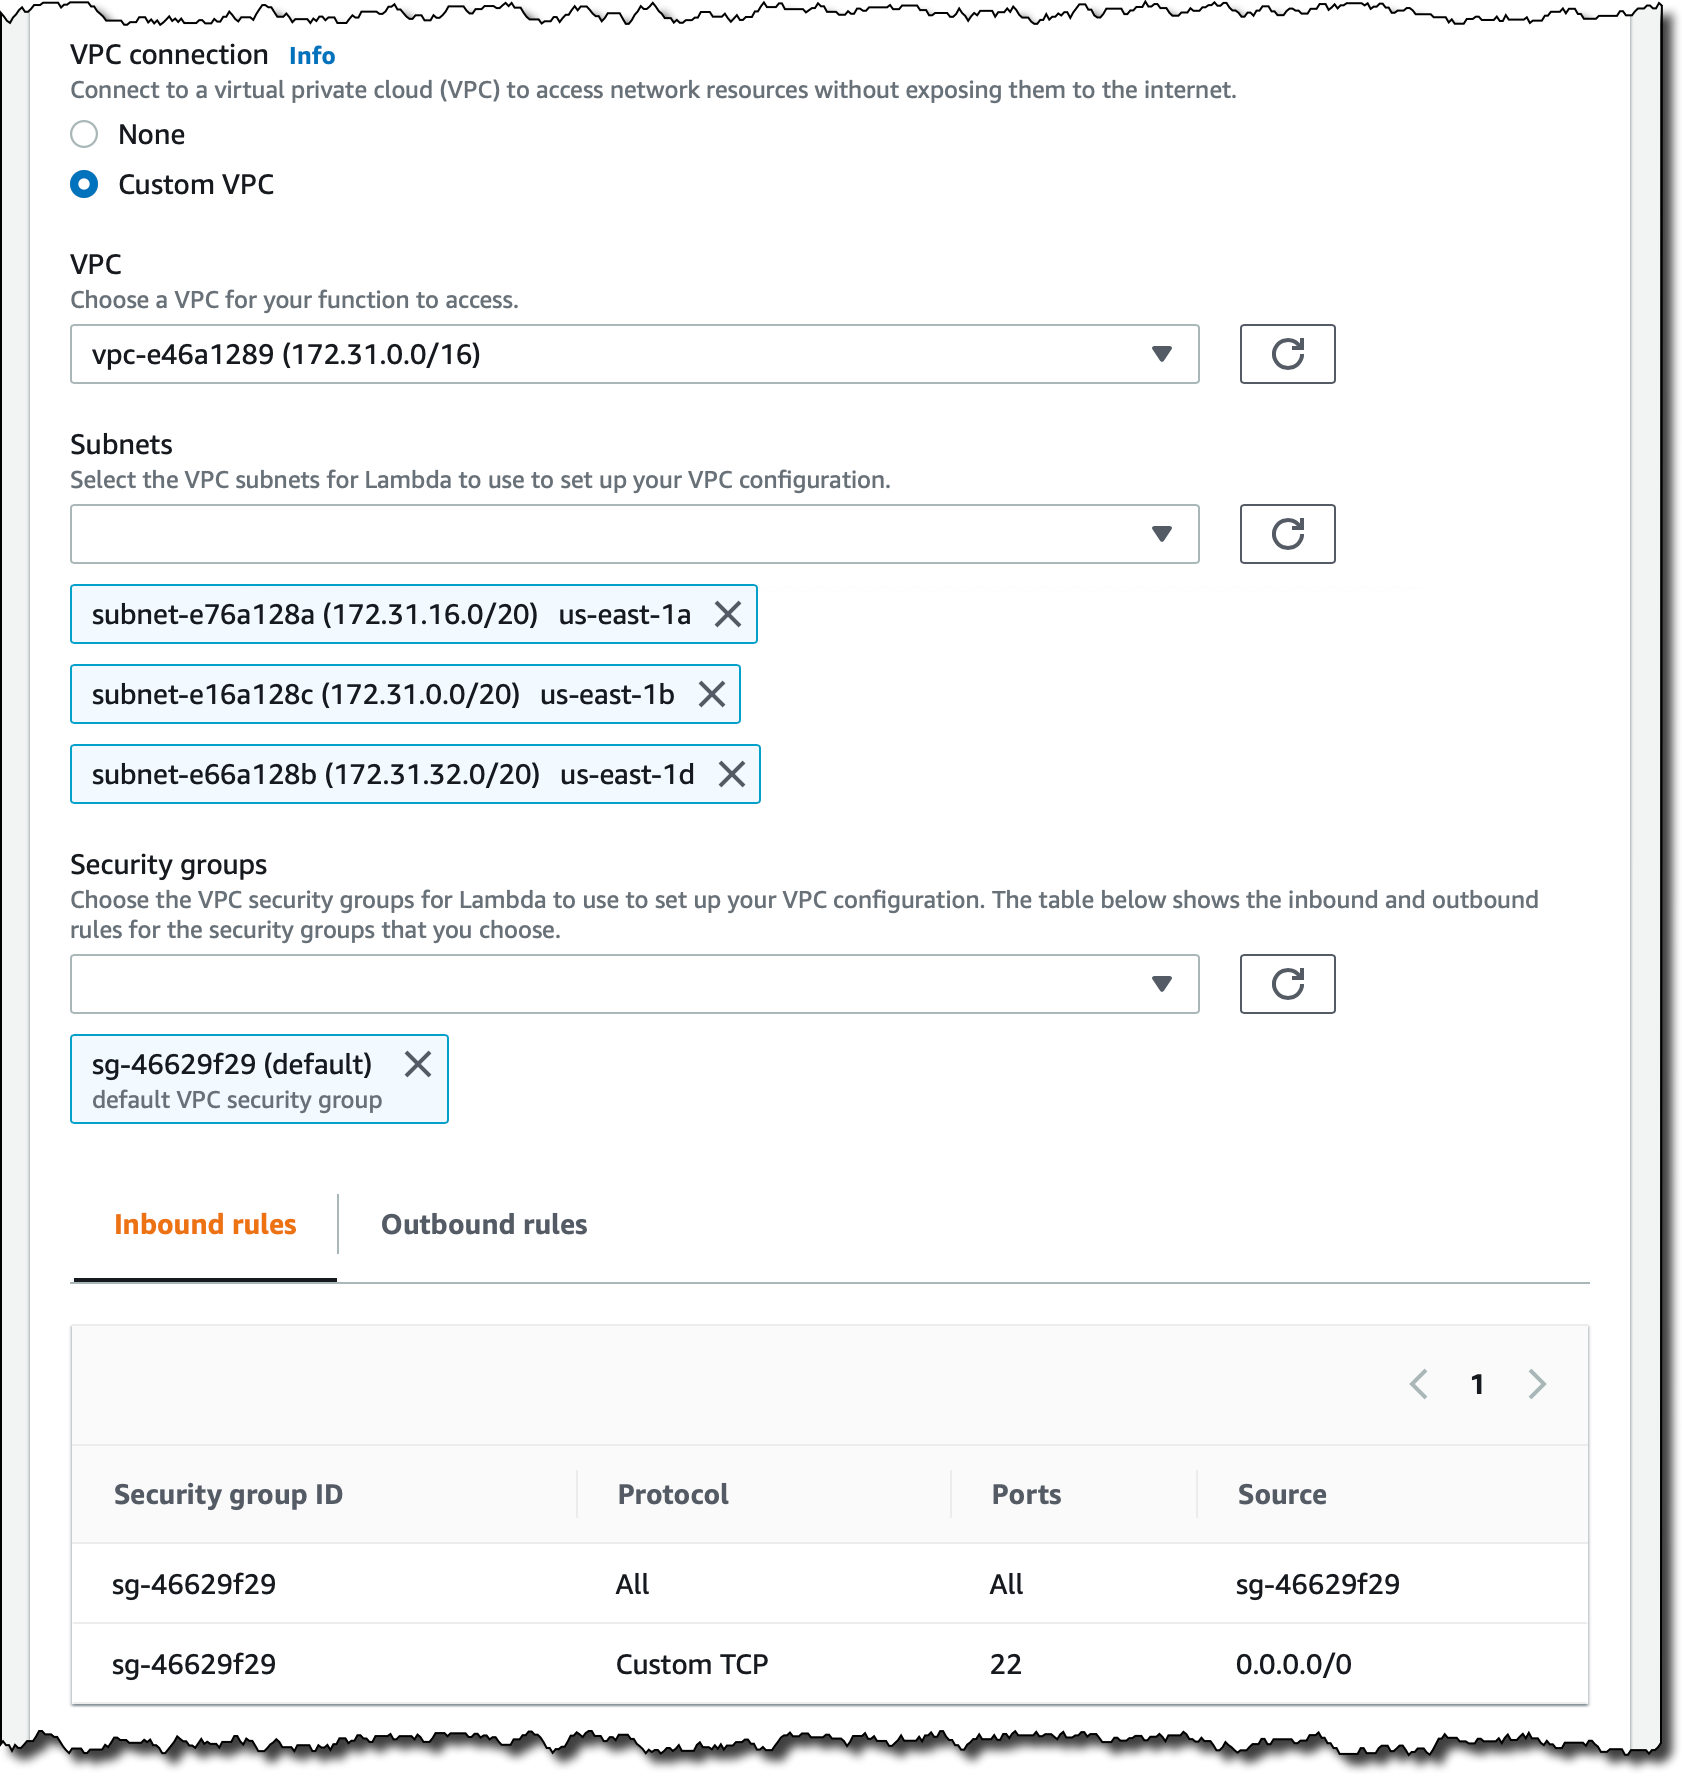Open the Subnets dropdown
This screenshot has height=1776, width=1682.
click(635, 534)
